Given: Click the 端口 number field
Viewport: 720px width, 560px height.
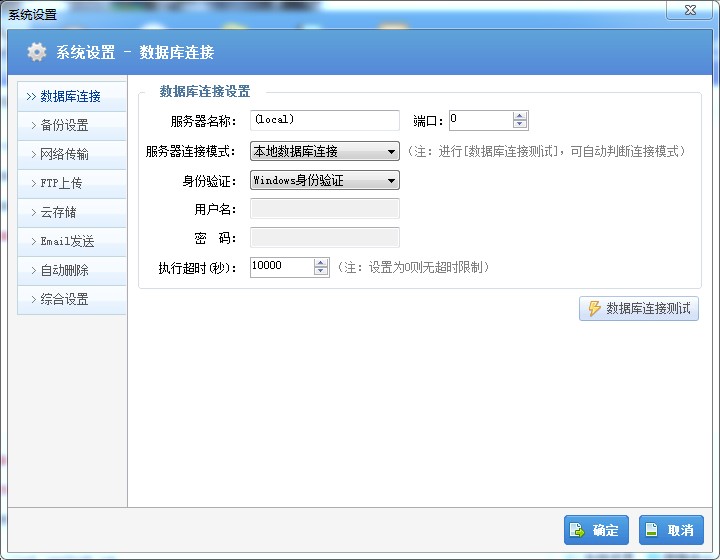Looking at the screenshot, I should coord(480,120).
